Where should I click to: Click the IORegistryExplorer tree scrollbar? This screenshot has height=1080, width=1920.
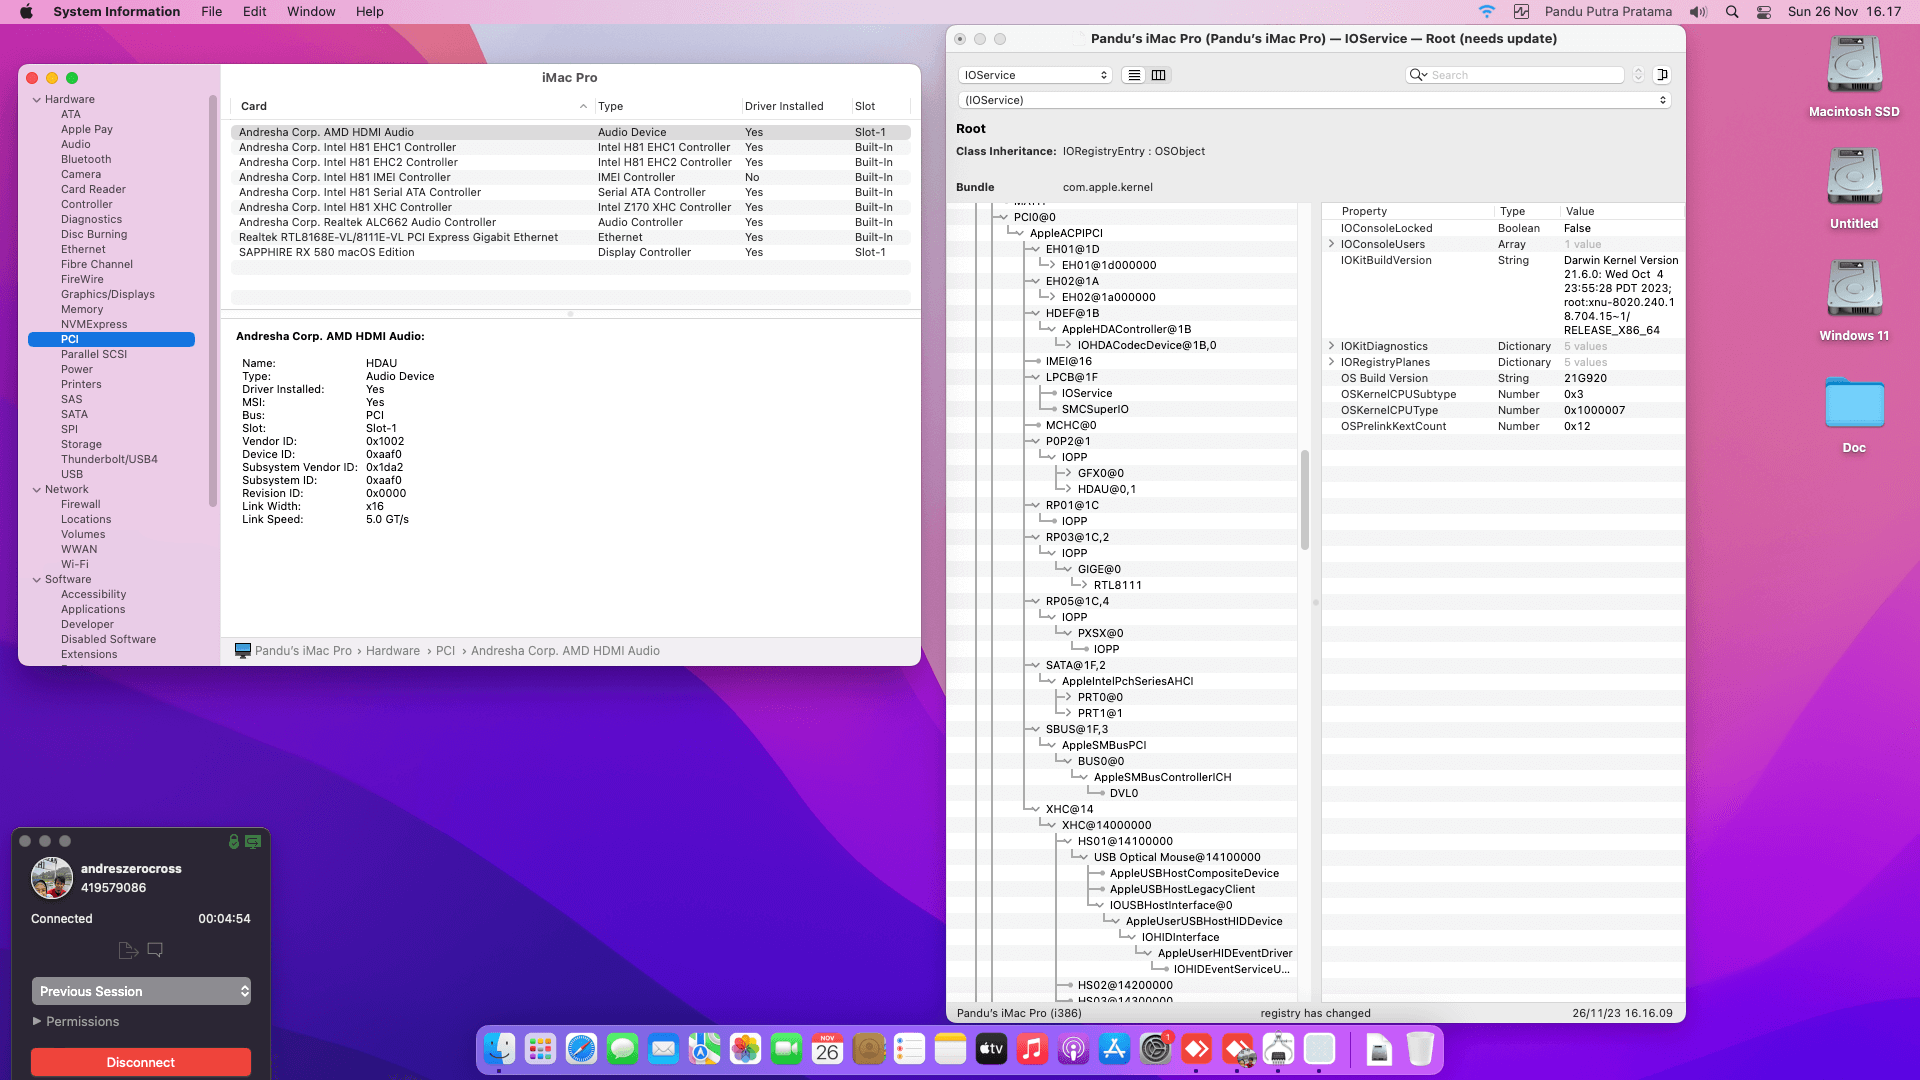click(1304, 500)
